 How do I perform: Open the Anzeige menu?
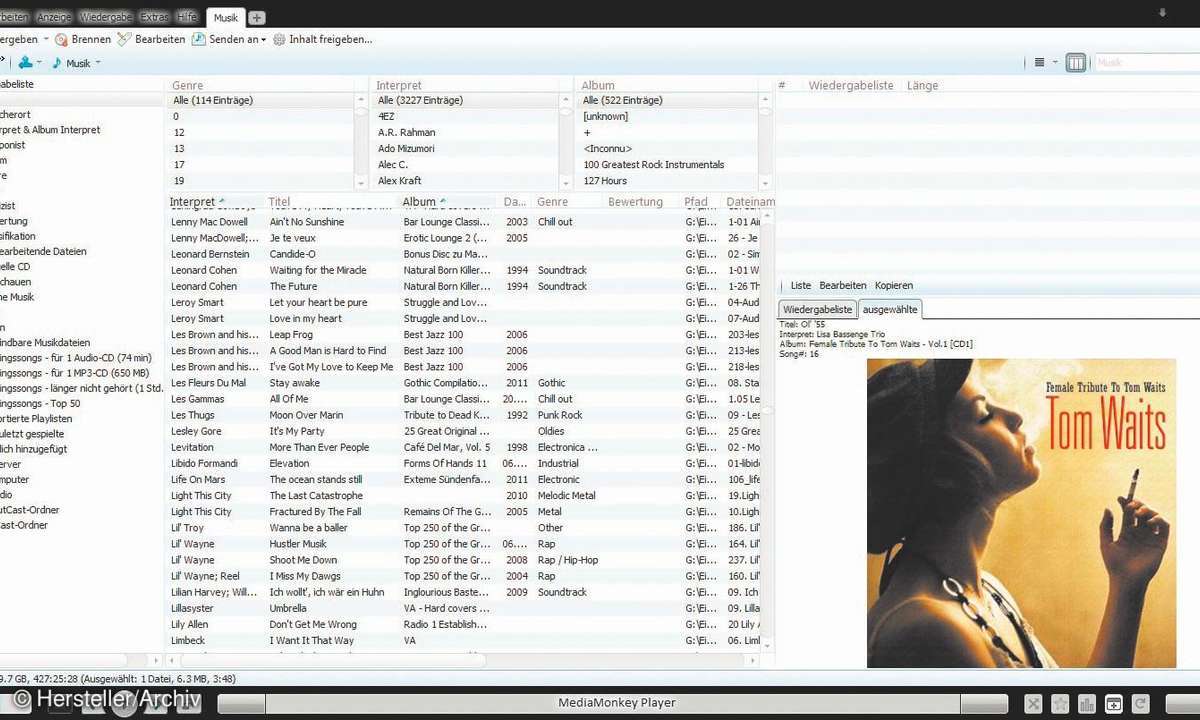pyautogui.click(x=53, y=17)
